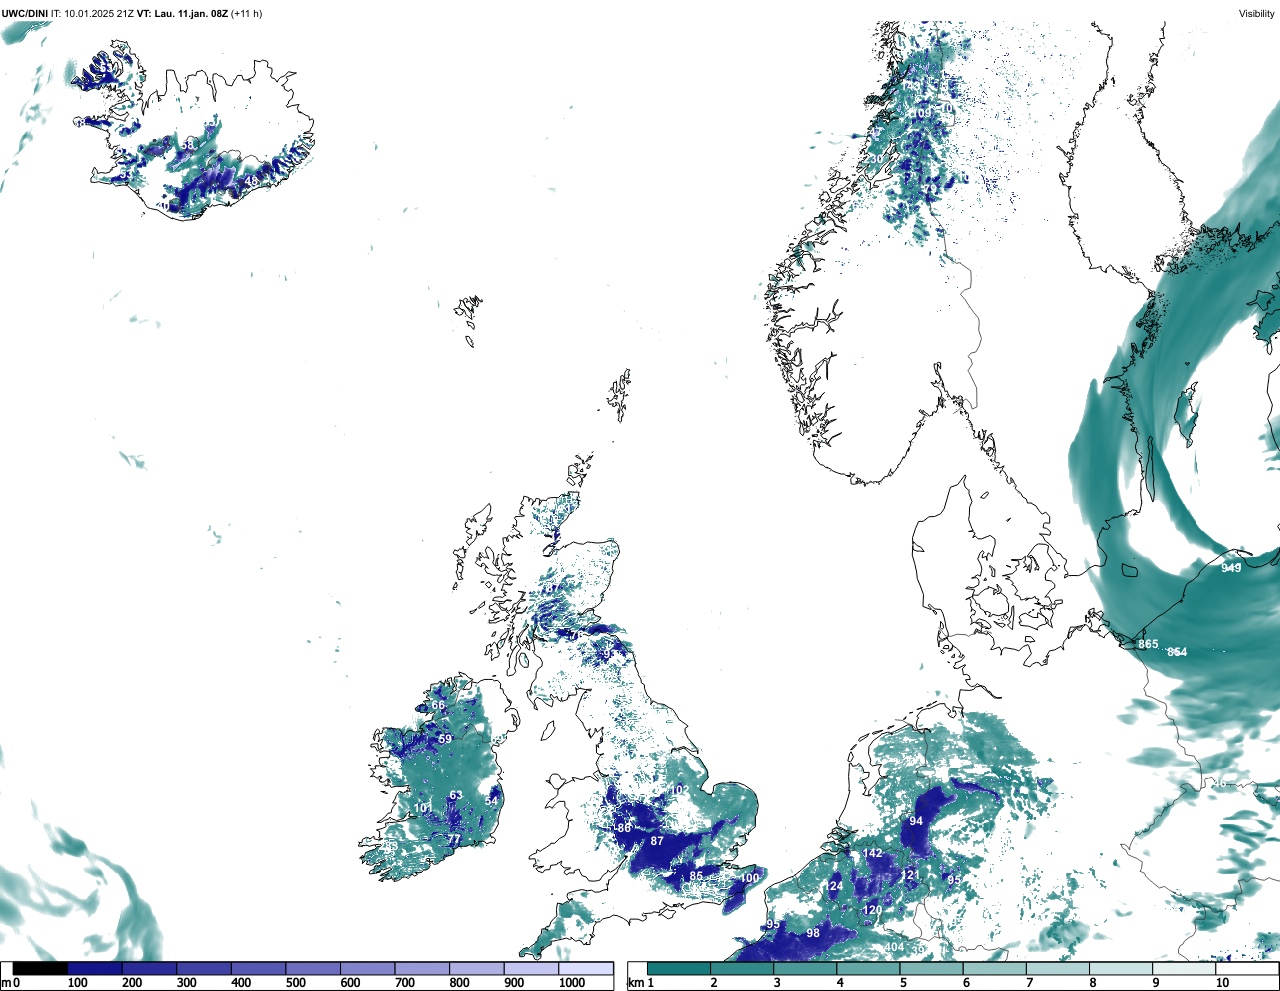Click the 54 value on Ireland's east coast
Viewport: 1280px width, 991px height.
coord(491,801)
